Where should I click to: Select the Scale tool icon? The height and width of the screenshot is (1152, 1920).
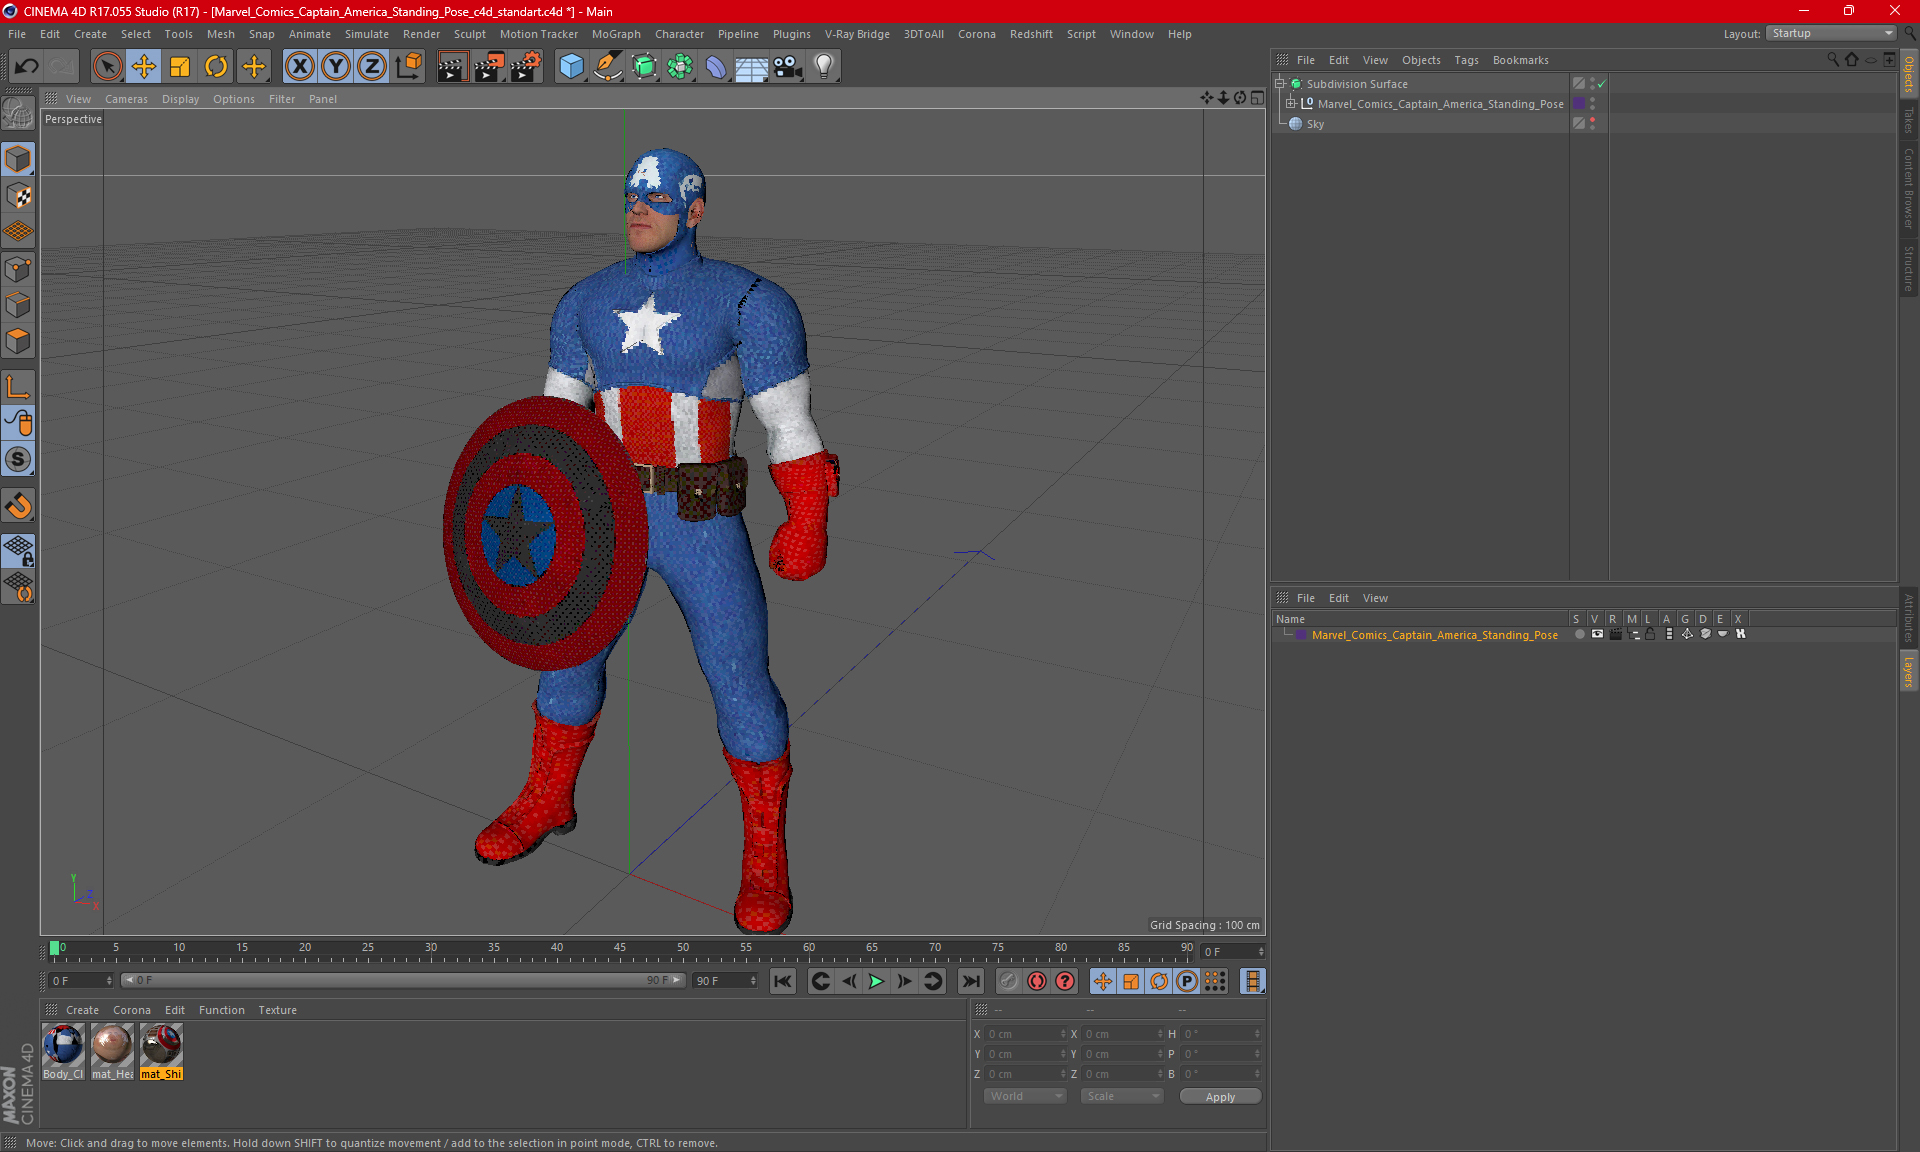pyautogui.click(x=180, y=67)
